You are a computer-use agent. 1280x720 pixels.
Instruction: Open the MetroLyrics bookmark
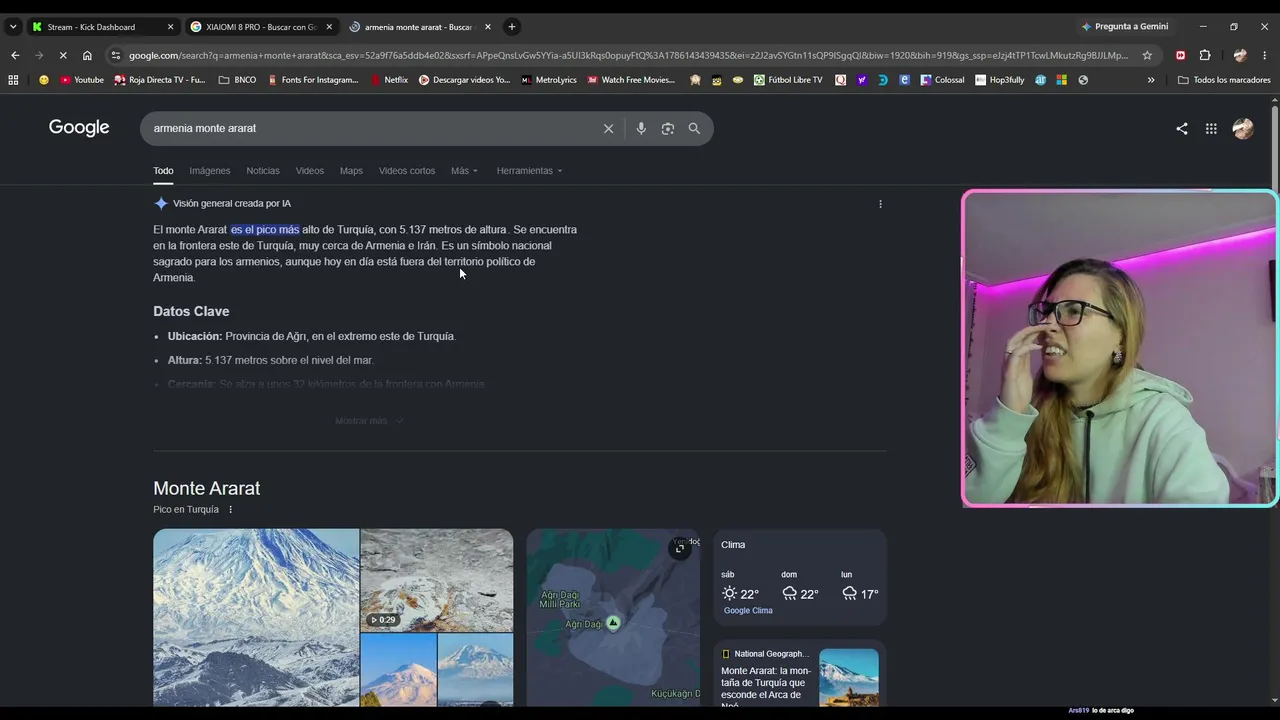tap(549, 80)
